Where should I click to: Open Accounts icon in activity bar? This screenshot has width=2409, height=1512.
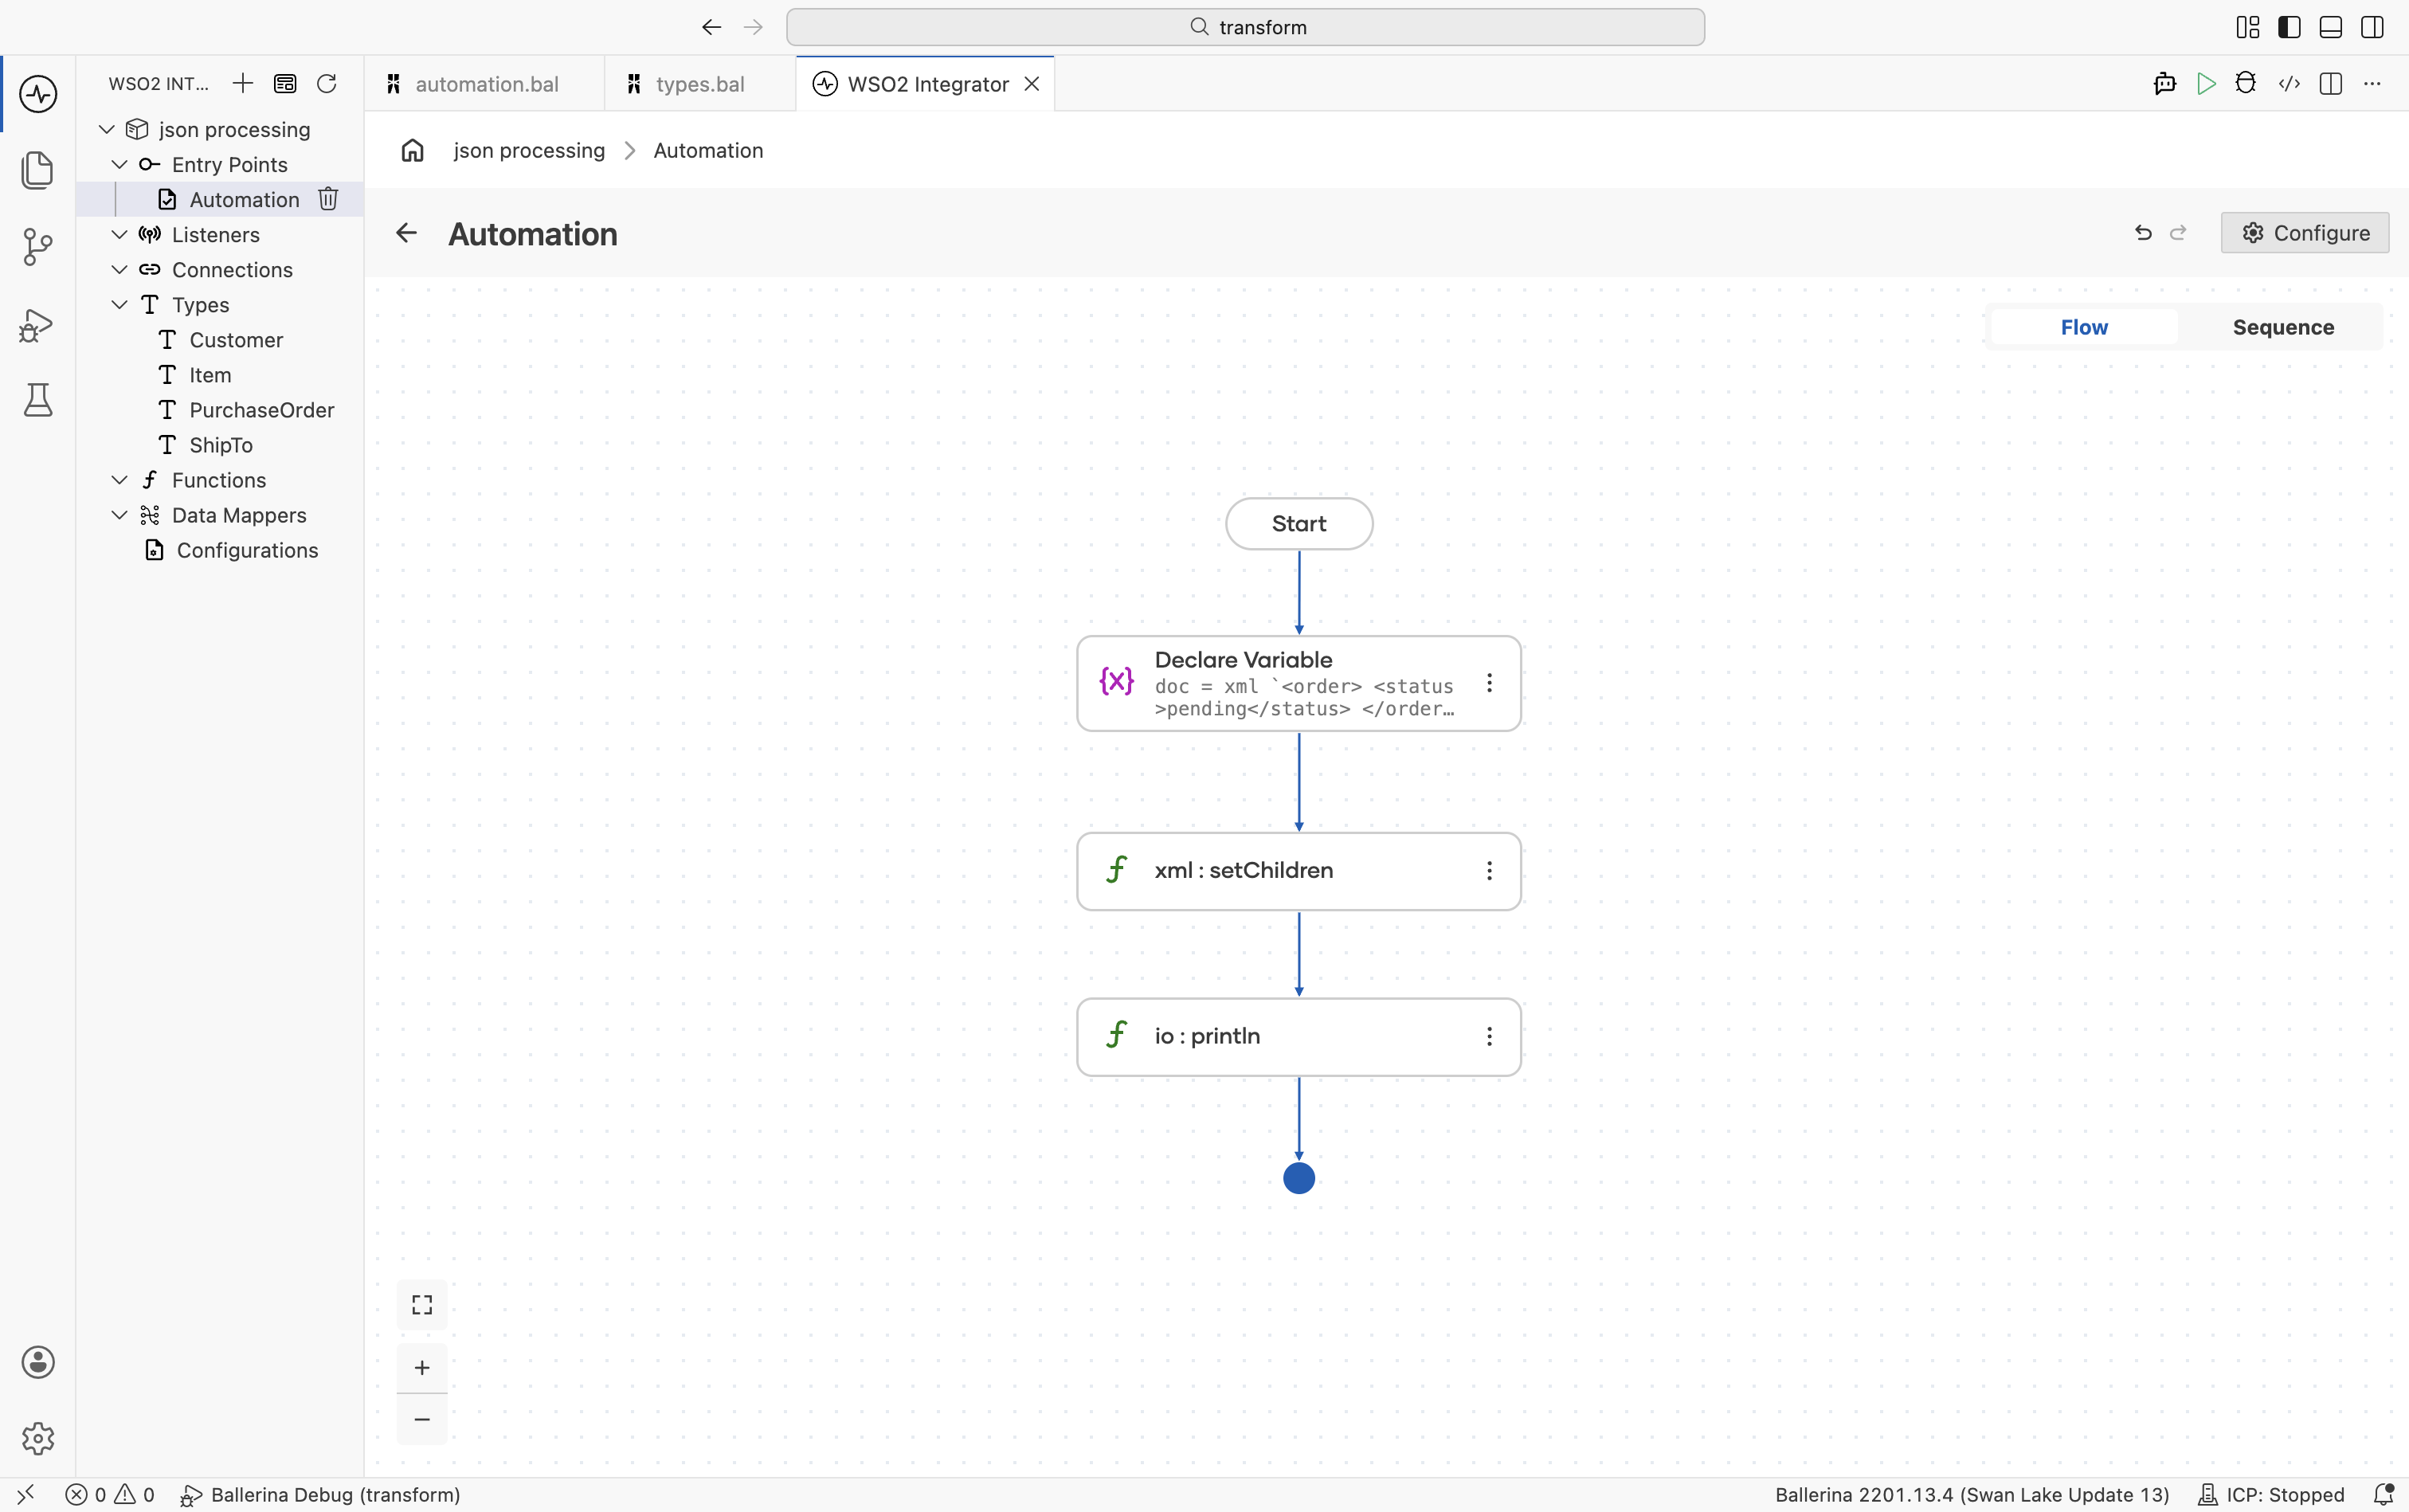click(x=38, y=1362)
